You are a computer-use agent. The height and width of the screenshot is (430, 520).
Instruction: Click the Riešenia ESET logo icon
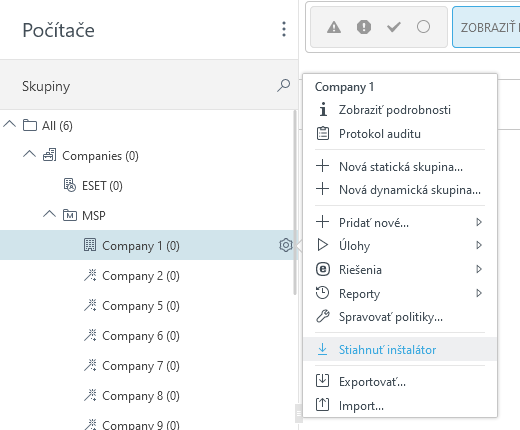323,269
